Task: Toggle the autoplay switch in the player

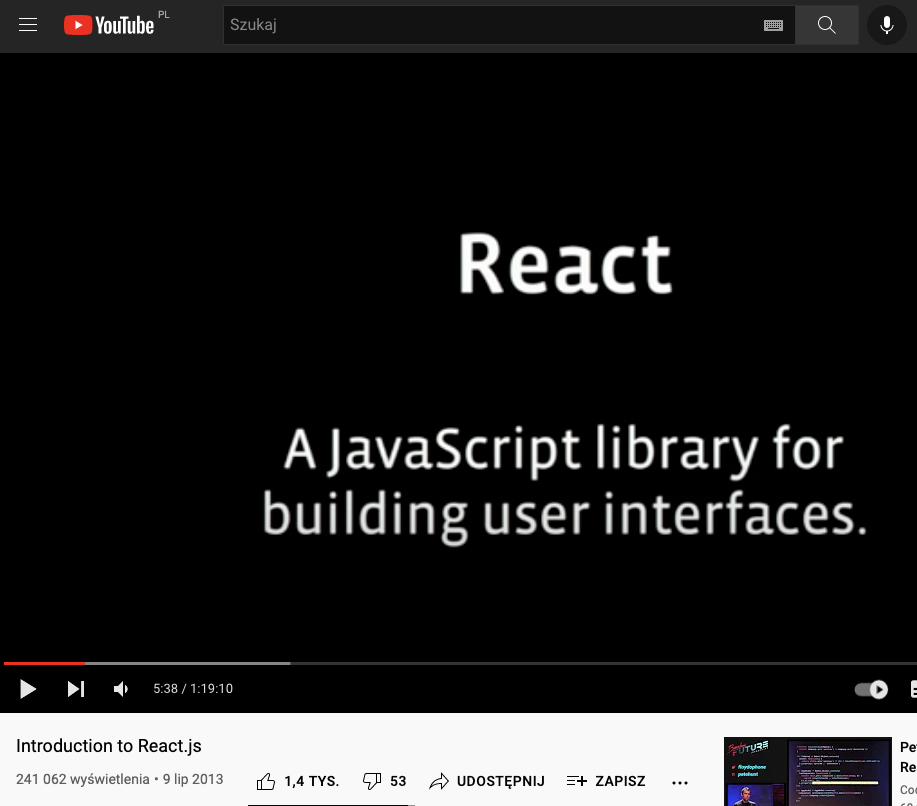Action: [871, 690]
